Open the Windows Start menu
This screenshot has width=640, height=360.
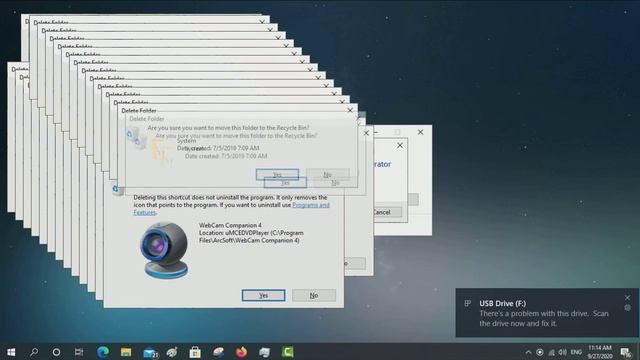(x=11, y=352)
